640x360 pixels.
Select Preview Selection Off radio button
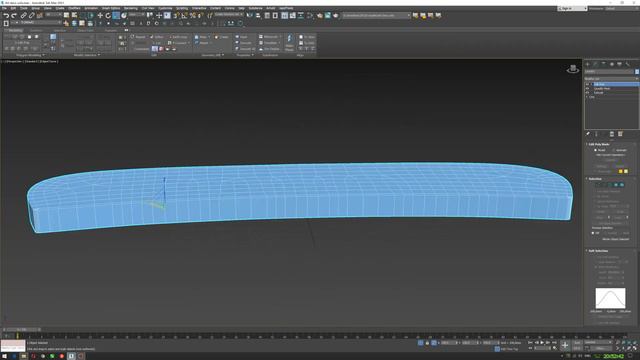(x=593, y=233)
